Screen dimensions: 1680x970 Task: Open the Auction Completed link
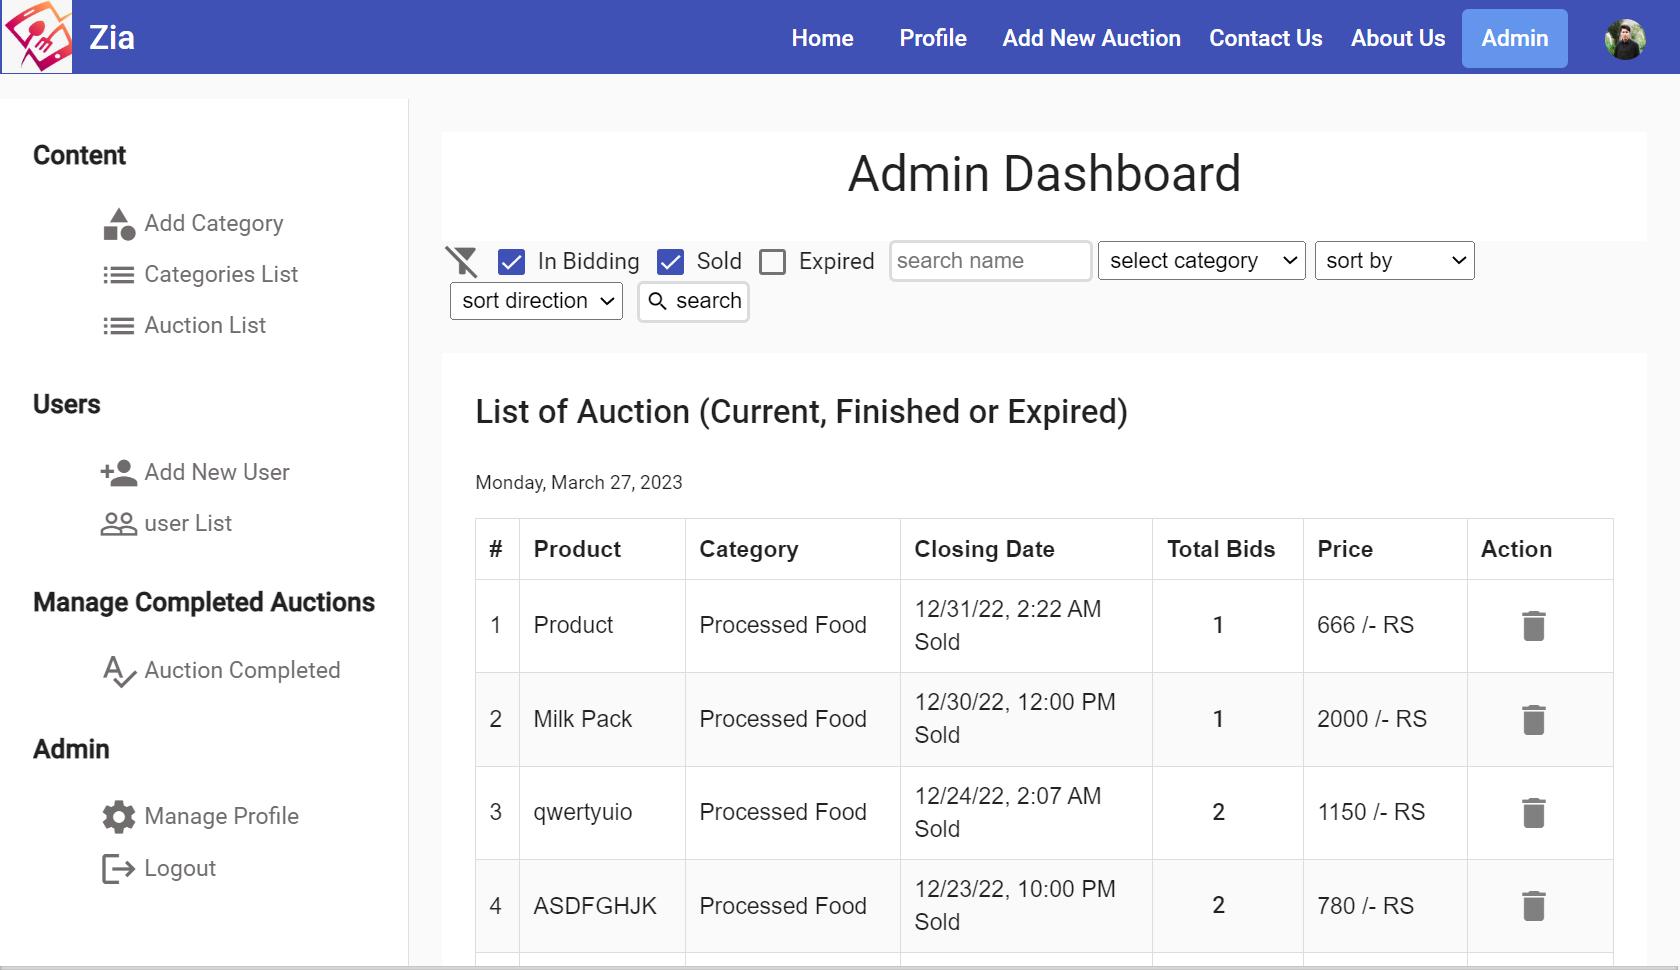coord(242,670)
